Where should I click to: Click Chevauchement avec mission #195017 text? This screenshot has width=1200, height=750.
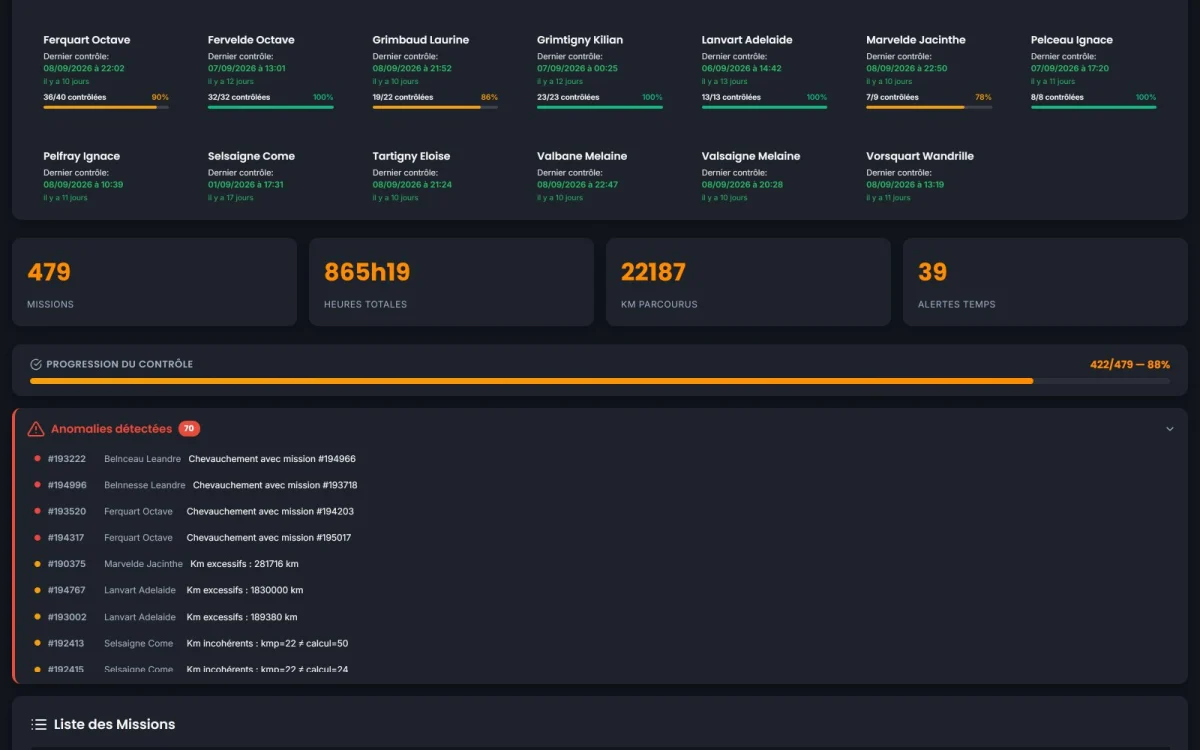269,538
